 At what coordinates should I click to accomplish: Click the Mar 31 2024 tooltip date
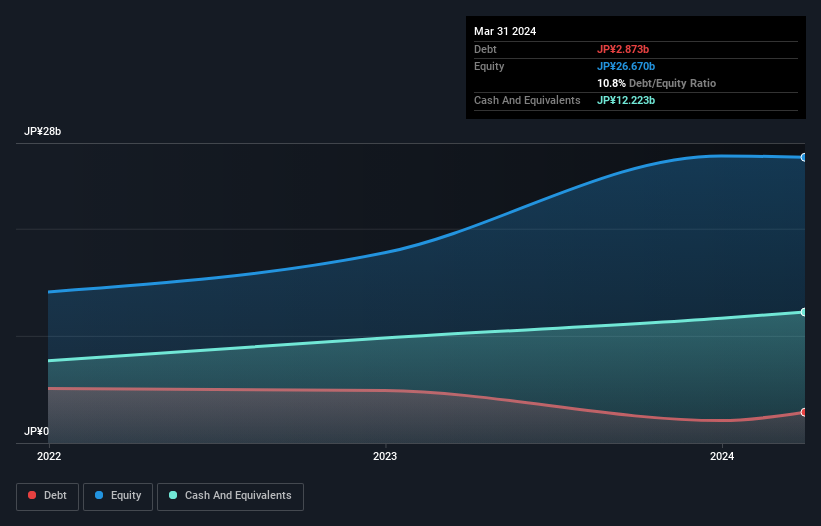(x=505, y=31)
